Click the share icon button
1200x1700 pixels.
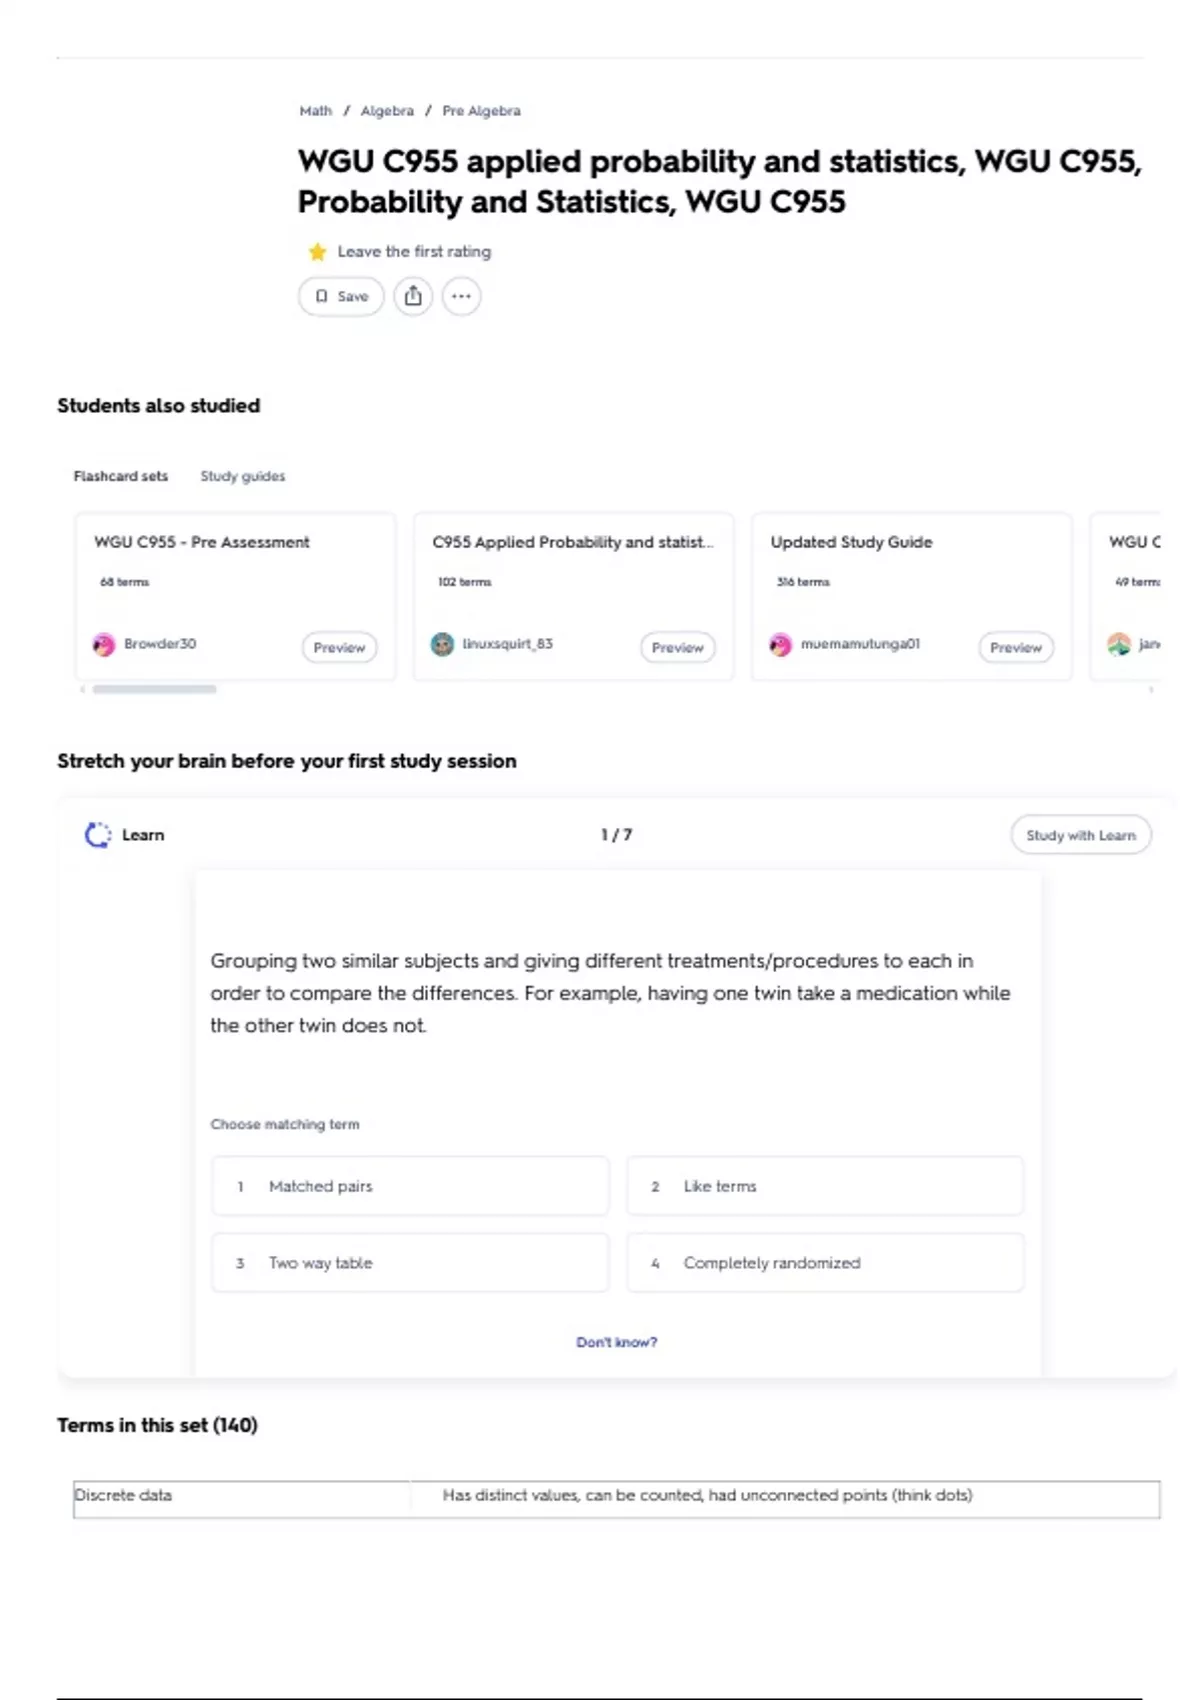(x=413, y=296)
